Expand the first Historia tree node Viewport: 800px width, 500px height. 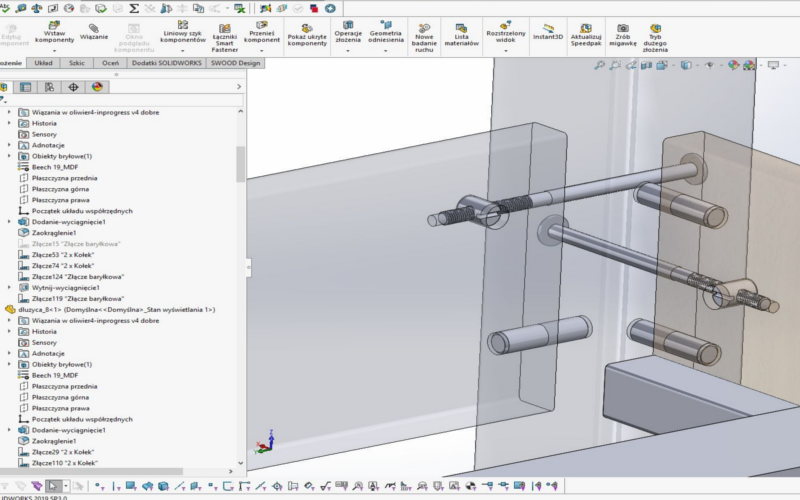click(x=10, y=123)
